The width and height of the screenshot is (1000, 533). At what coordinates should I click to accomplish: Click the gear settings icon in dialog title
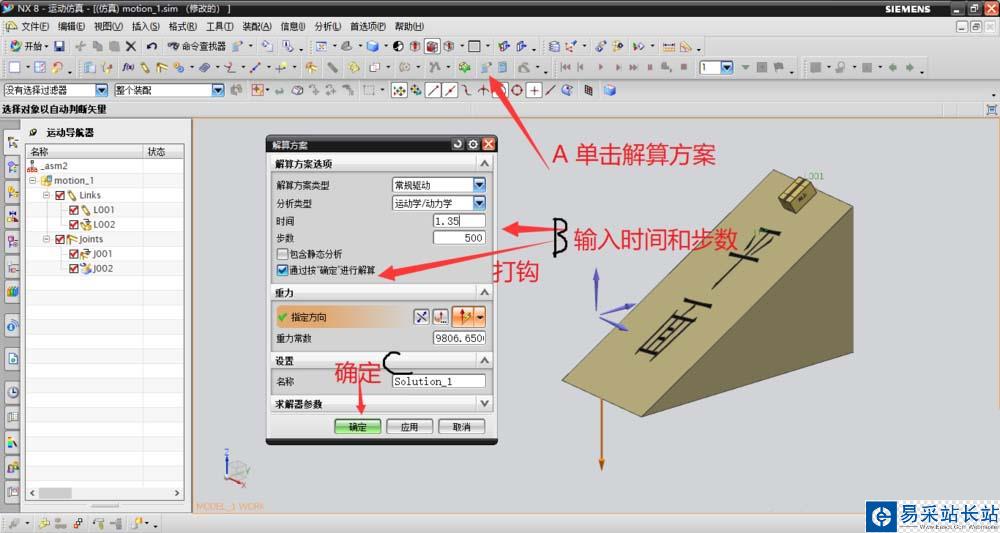click(x=473, y=144)
